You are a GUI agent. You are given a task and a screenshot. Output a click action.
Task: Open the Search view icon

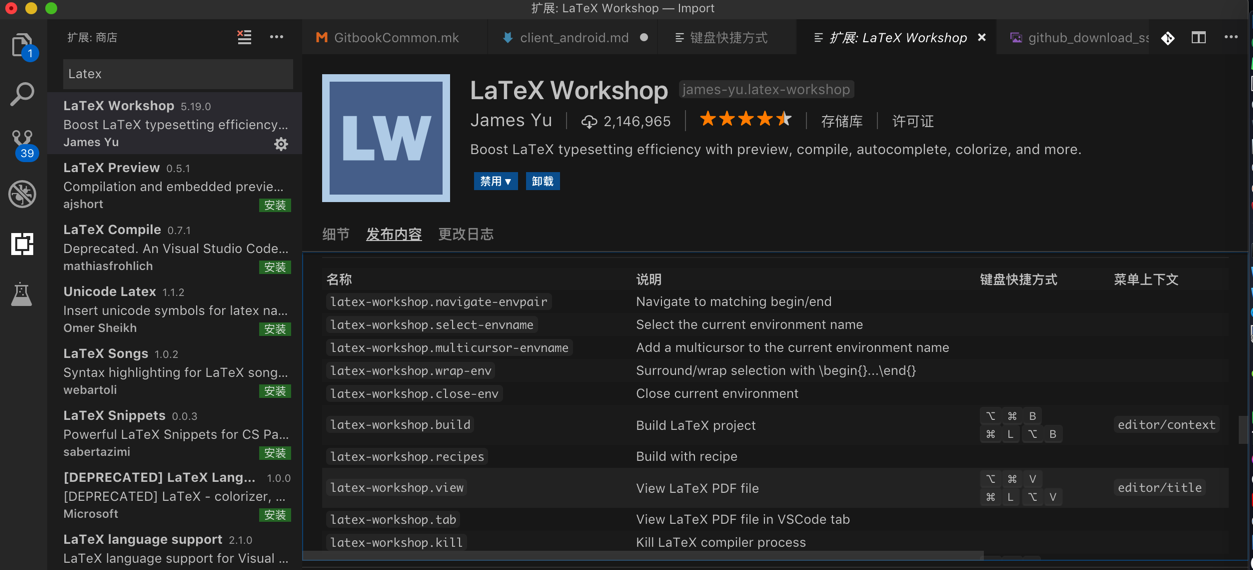pyautogui.click(x=22, y=94)
